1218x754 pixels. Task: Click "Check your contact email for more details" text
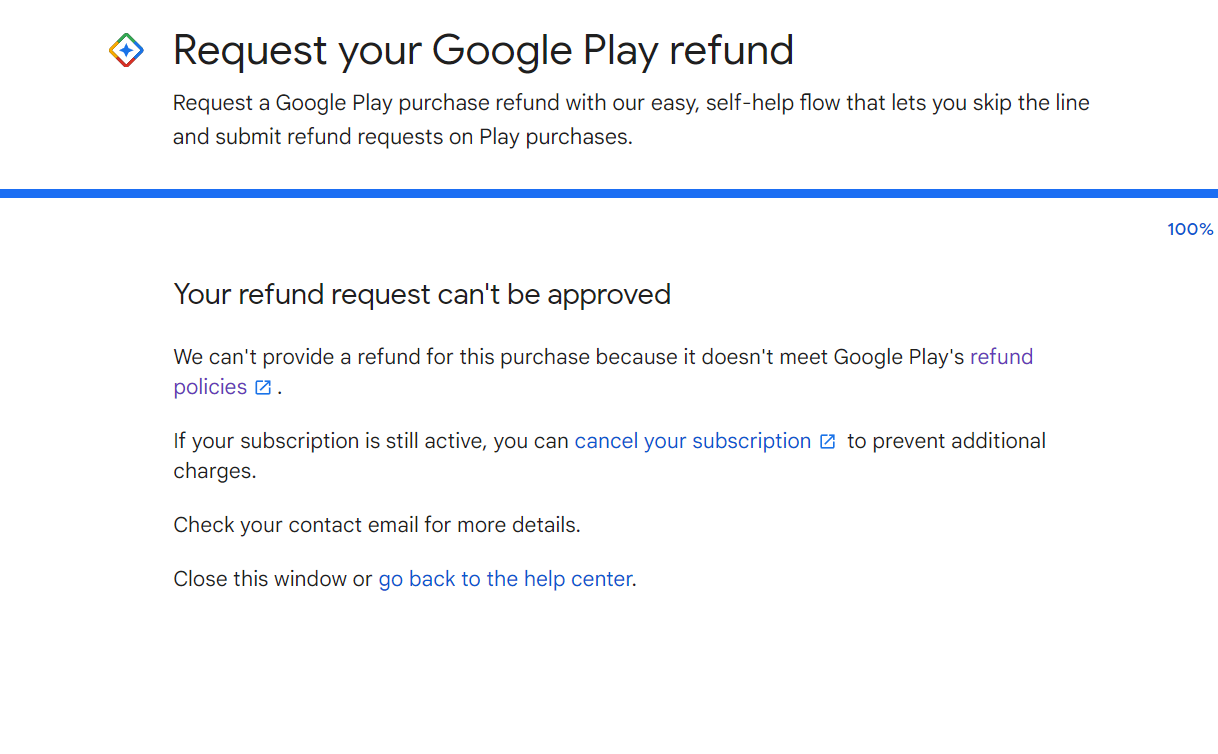point(376,525)
